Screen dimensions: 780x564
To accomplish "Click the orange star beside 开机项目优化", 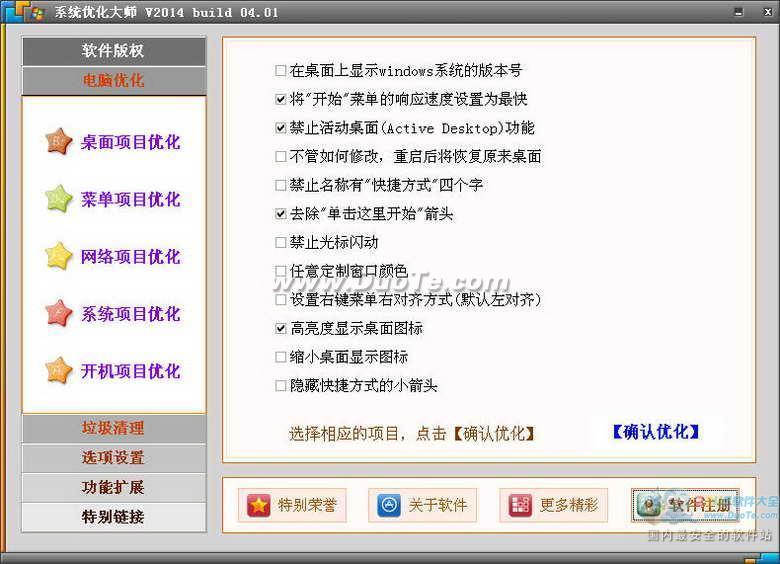I will 59,371.
